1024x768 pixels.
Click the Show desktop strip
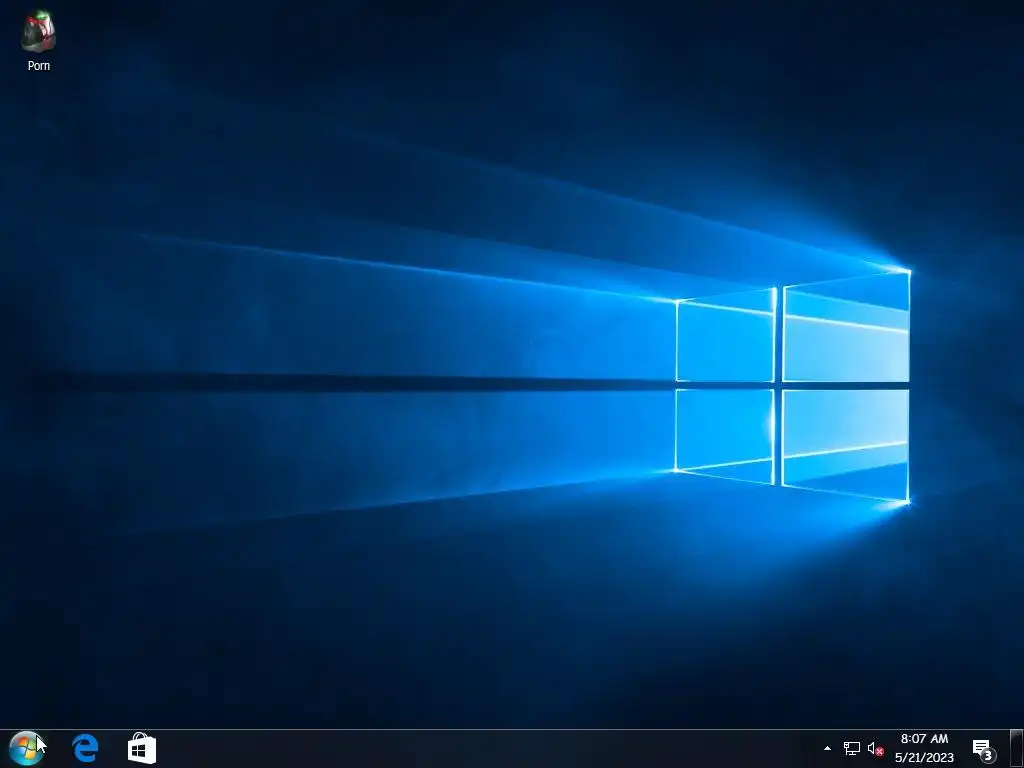(1016, 748)
